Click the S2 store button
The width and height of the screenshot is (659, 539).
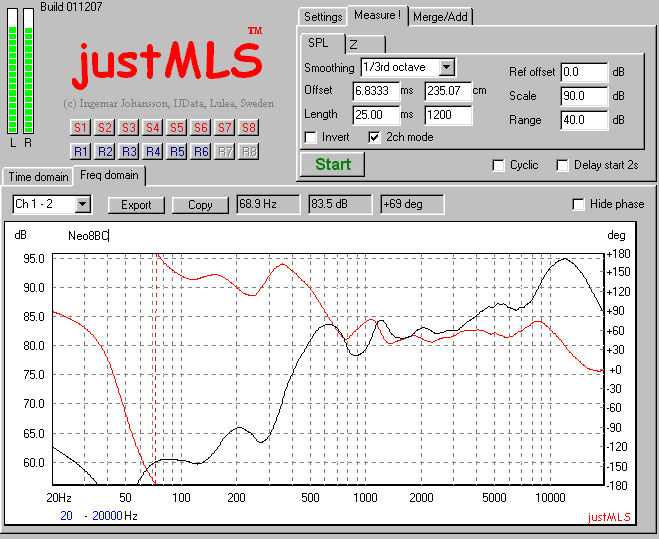coord(104,127)
